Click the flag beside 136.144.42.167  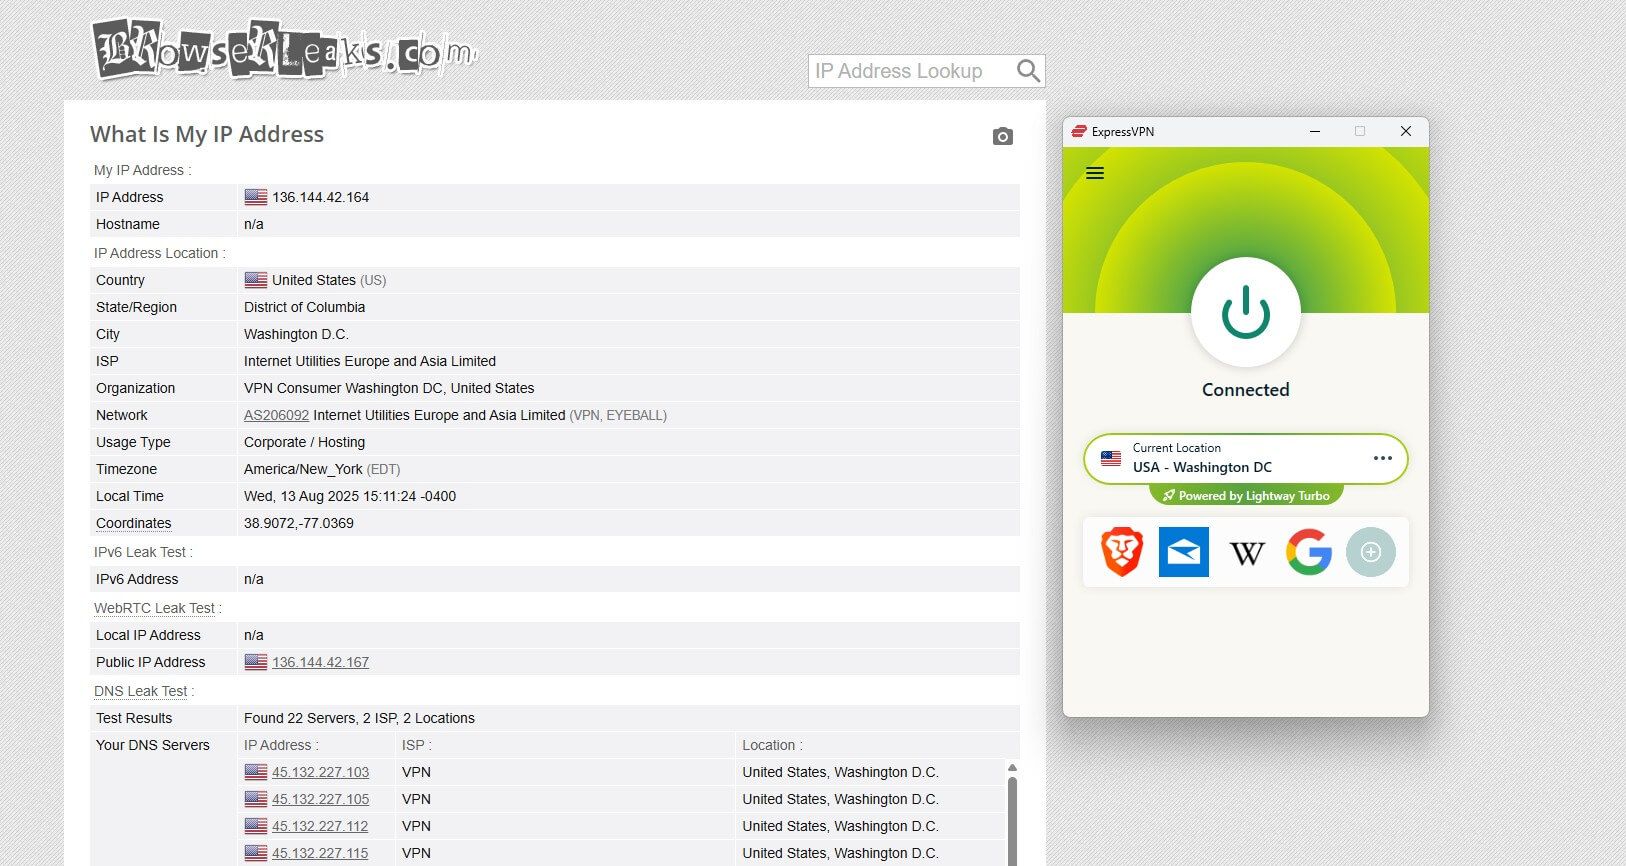click(256, 662)
